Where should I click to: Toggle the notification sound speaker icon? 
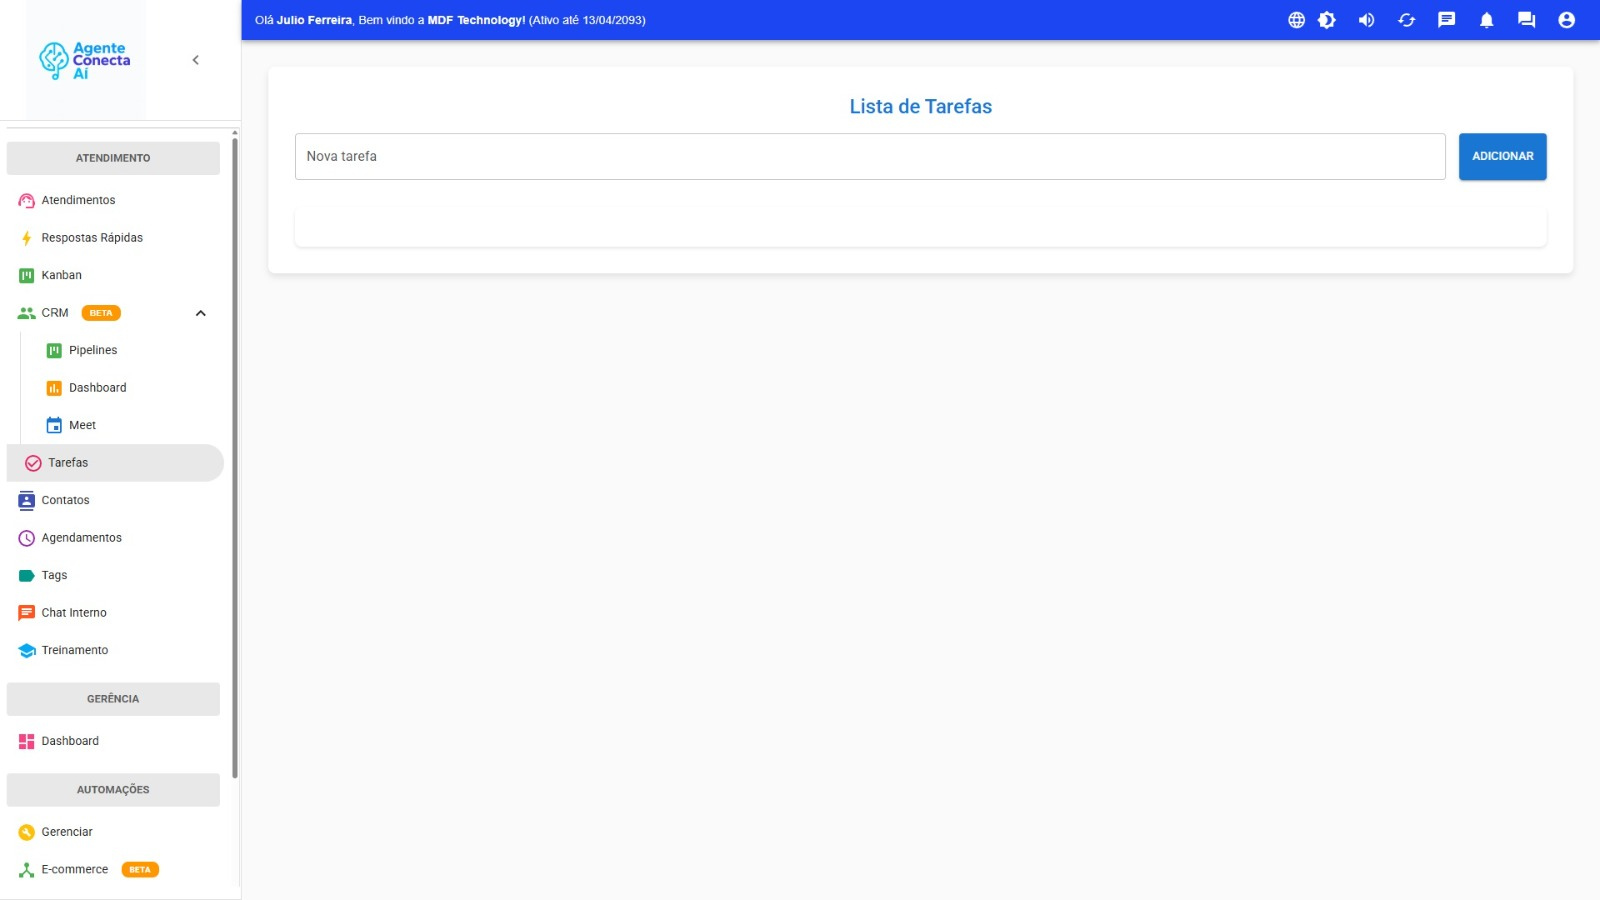point(1366,20)
